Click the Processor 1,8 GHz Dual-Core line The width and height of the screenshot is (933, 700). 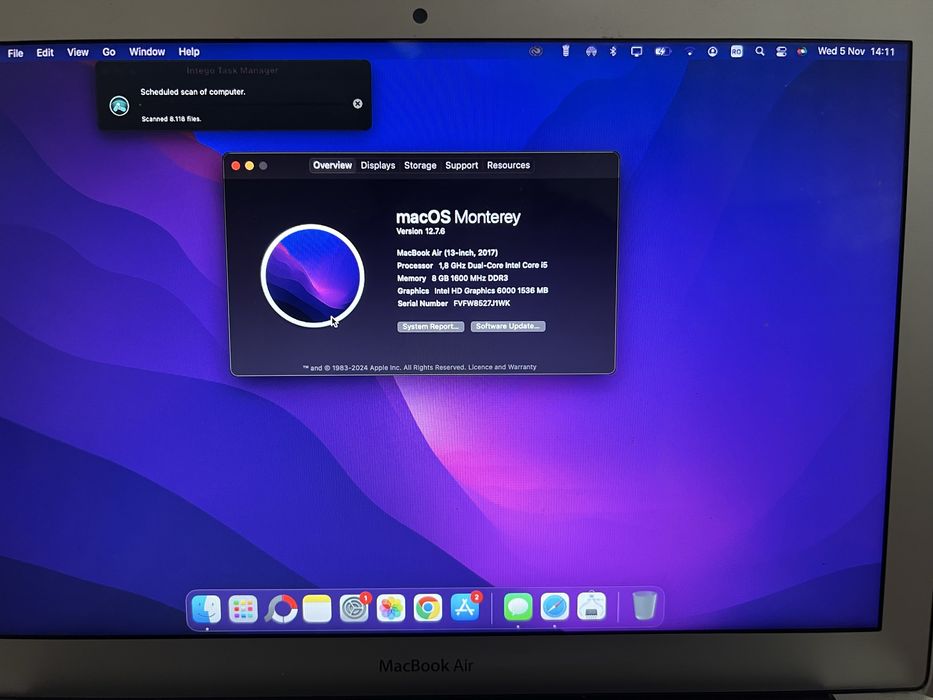click(x=472, y=265)
